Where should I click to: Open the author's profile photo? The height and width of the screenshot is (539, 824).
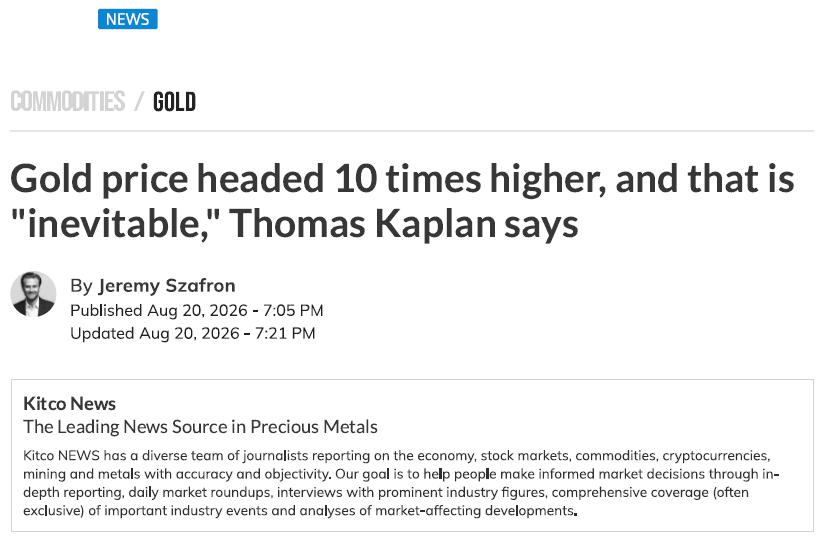click(x=33, y=294)
